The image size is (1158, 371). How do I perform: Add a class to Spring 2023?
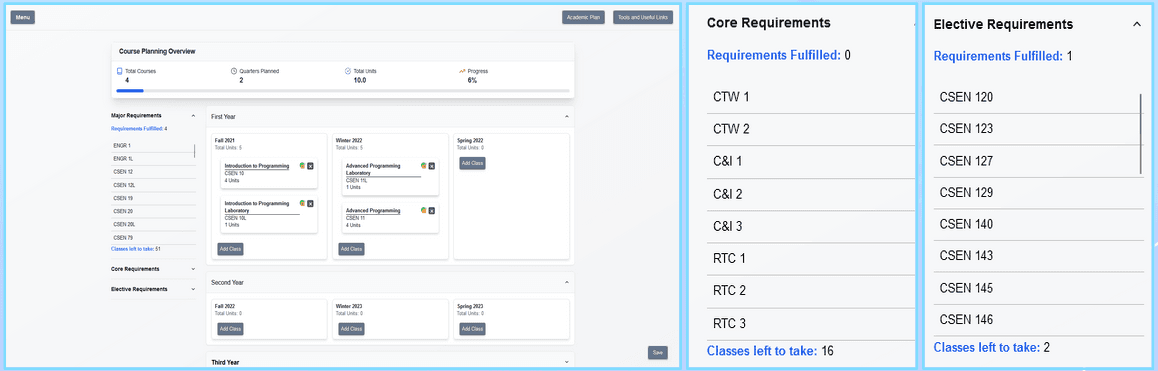point(472,329)
